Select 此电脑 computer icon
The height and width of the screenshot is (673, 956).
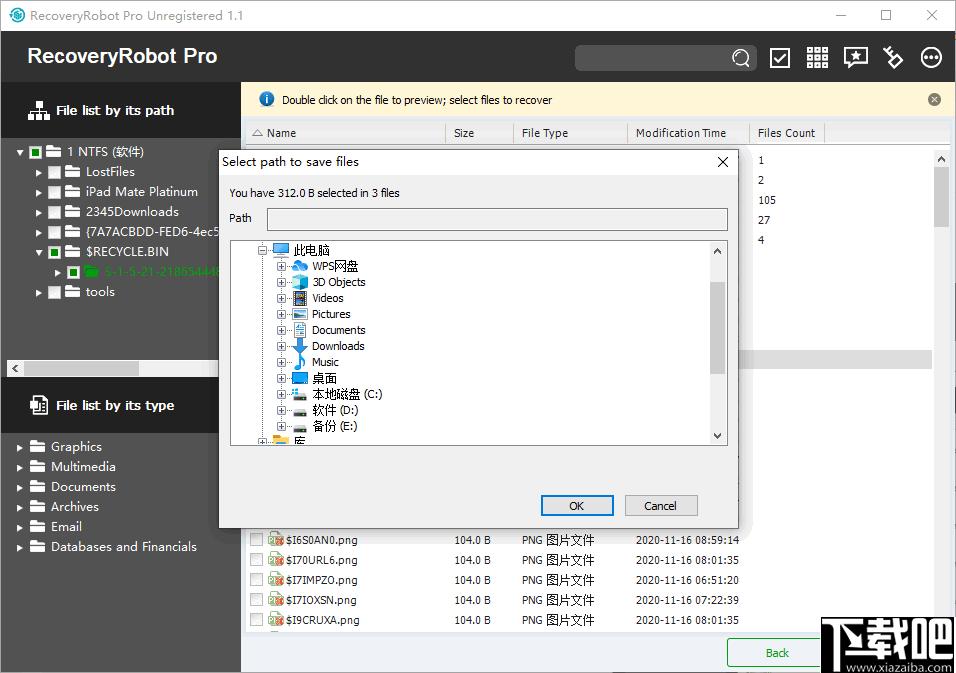pos(280,249)
